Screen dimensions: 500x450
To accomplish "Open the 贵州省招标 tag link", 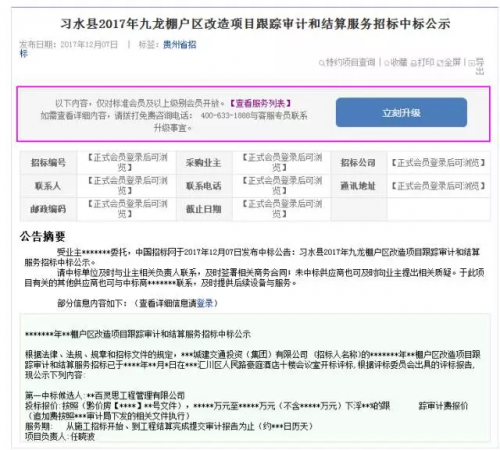I will pyautogui.click(x=179, y=45).
